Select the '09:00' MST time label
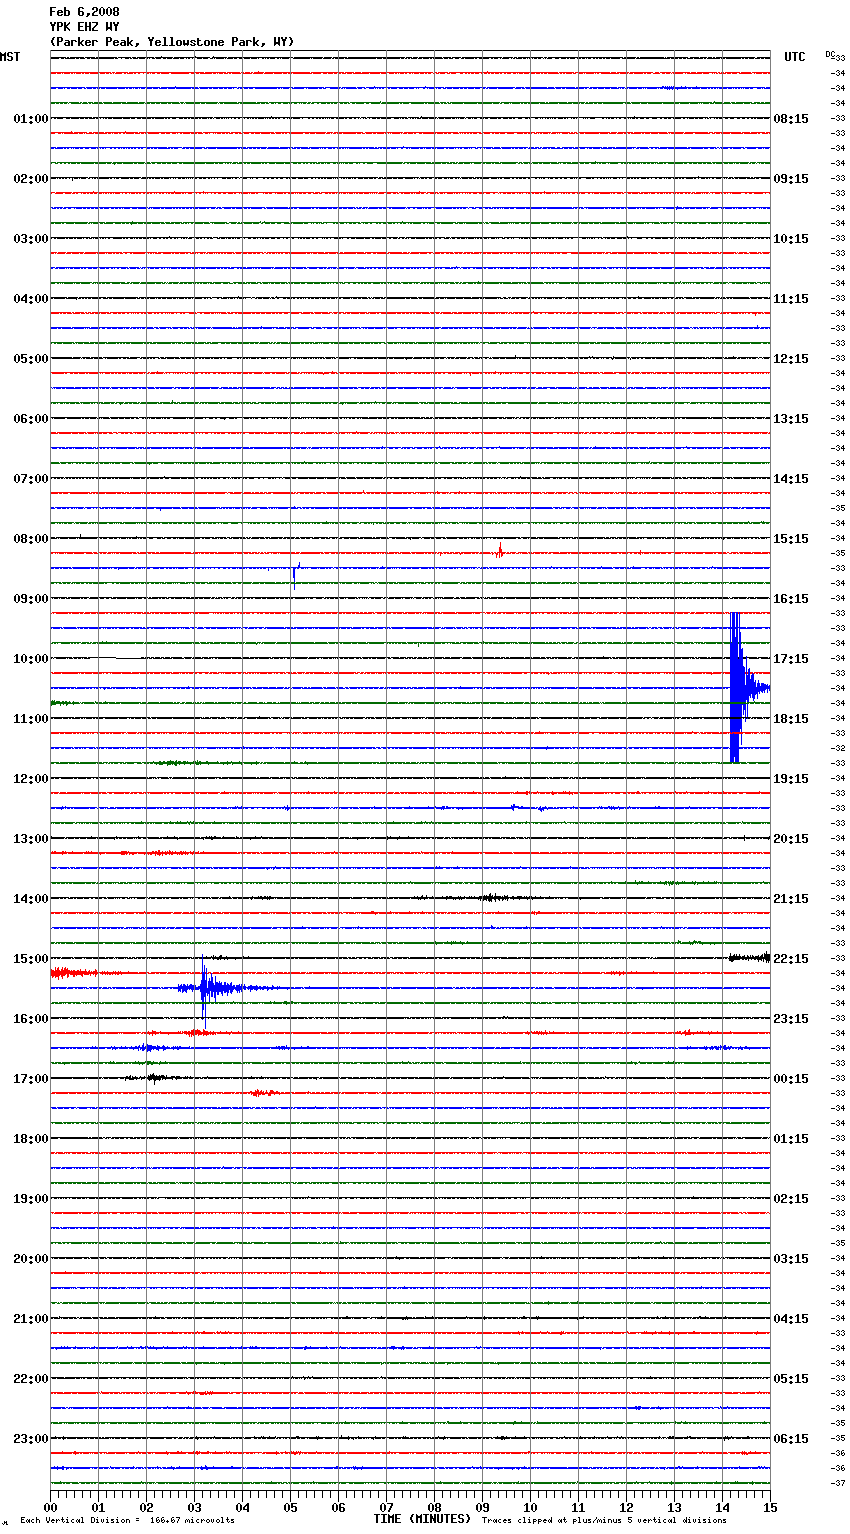Viewport: 850px width, 1534px height. coord(31,599)
